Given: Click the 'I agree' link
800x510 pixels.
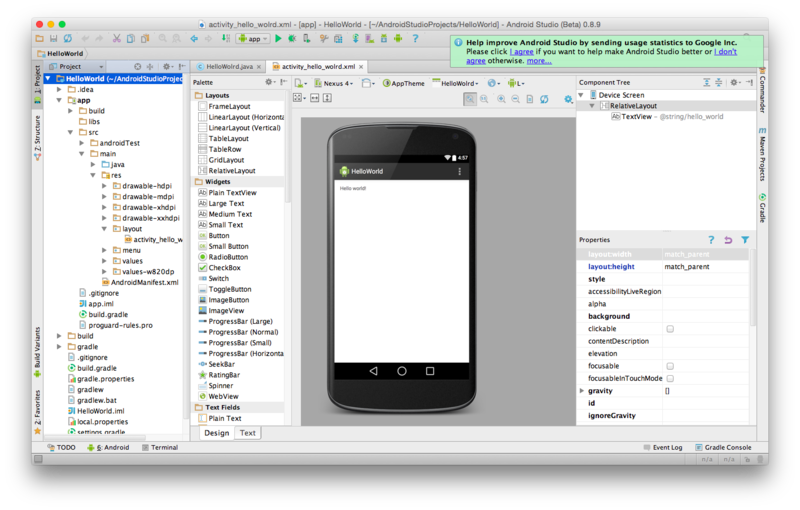Looking at the screenshot, I should click(522, 52).
